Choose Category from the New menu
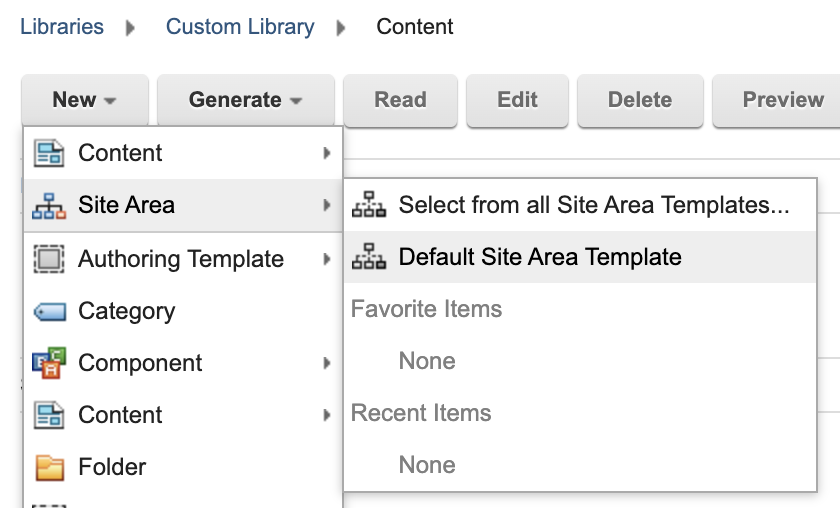 coord(183,311)
